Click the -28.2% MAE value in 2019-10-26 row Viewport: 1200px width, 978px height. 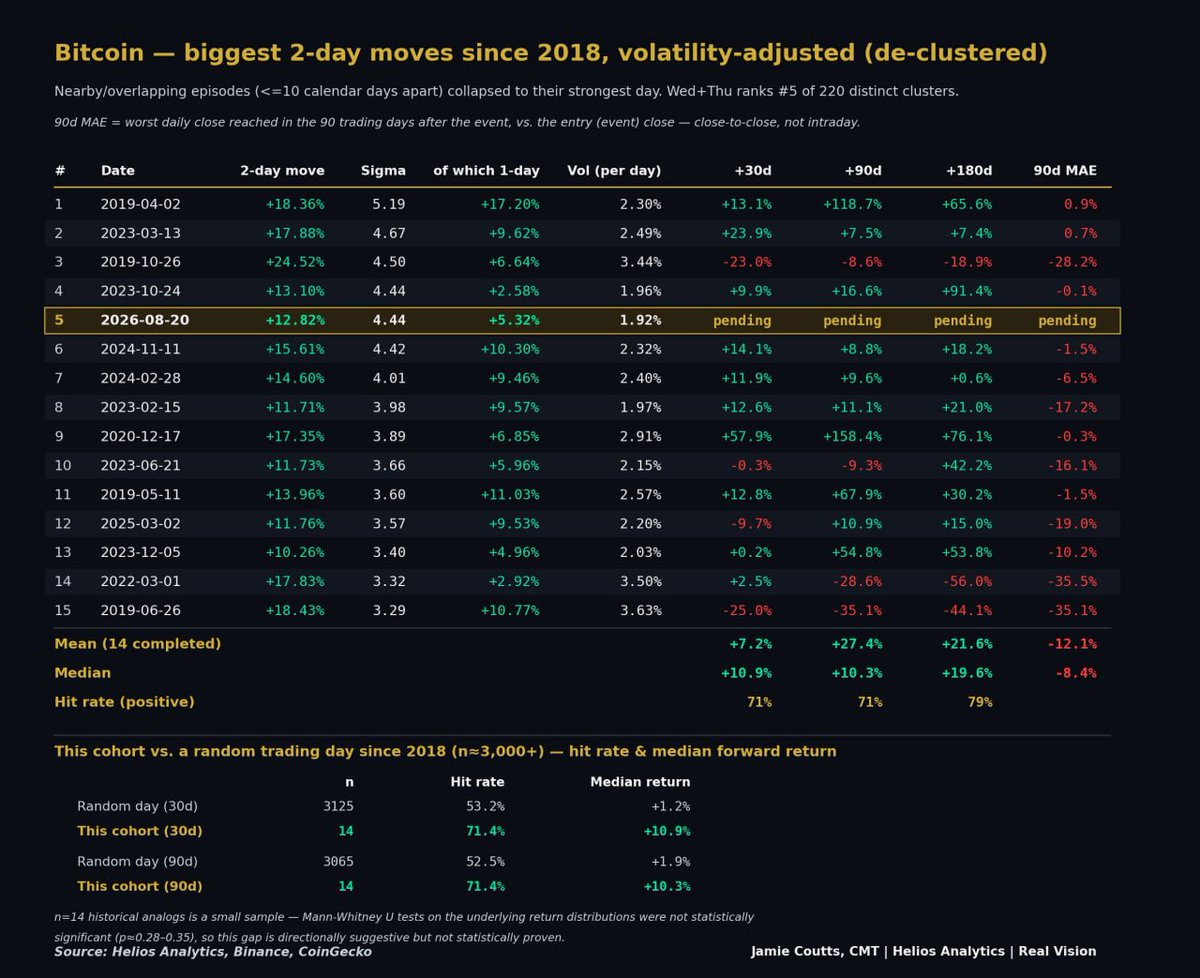(x=1072, y=262)
